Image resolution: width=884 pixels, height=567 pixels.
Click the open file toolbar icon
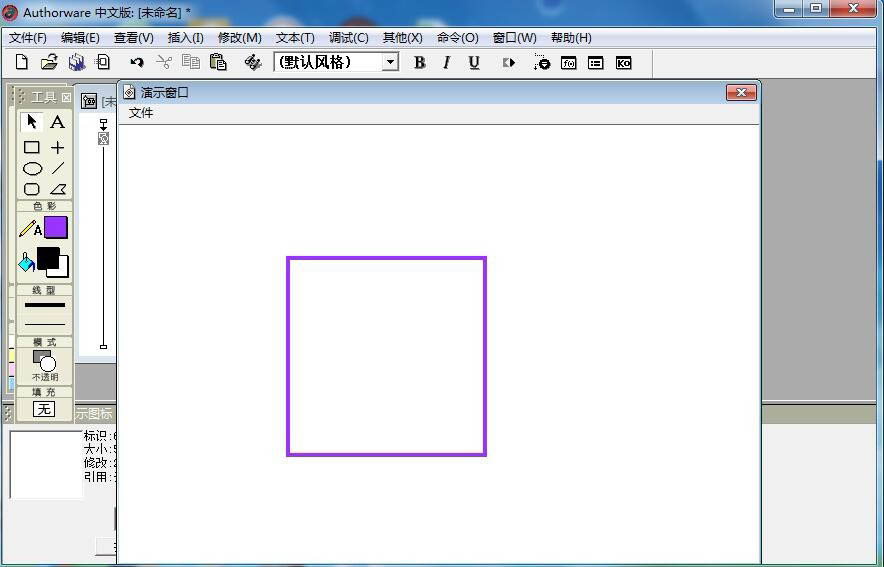tap(48, 62)
